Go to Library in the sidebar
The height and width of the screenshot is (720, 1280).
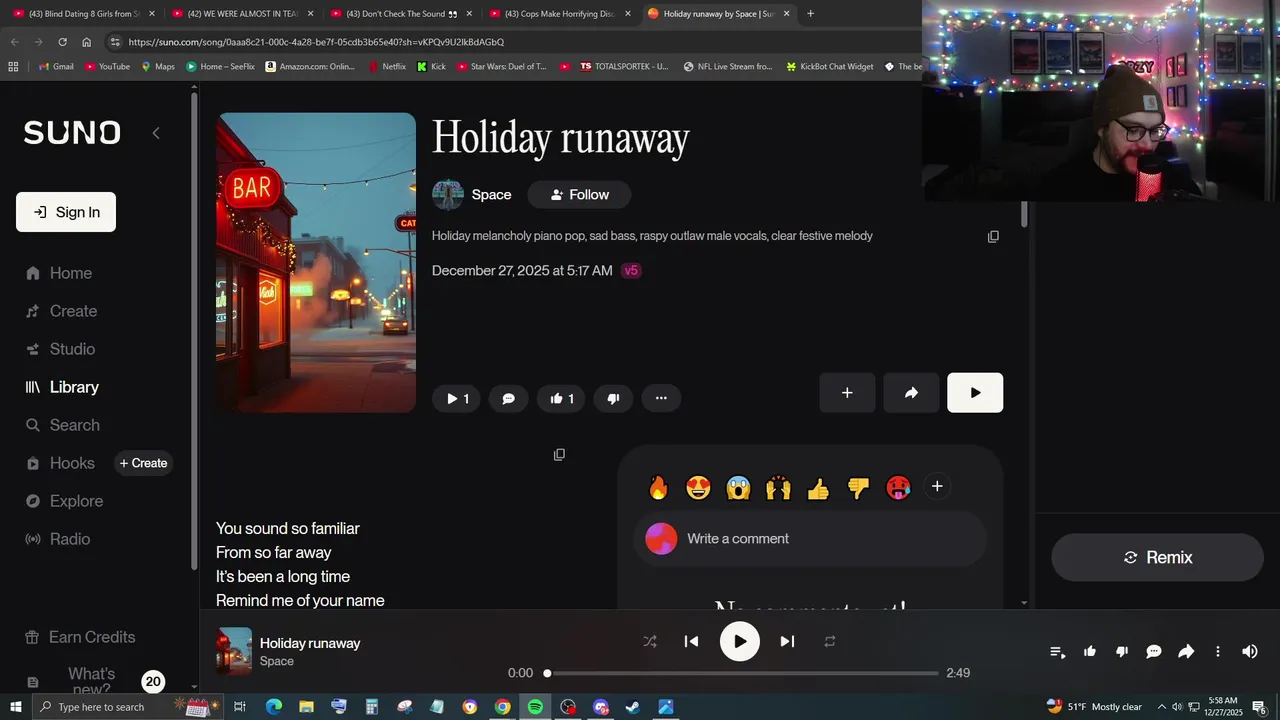coord(62,387)
